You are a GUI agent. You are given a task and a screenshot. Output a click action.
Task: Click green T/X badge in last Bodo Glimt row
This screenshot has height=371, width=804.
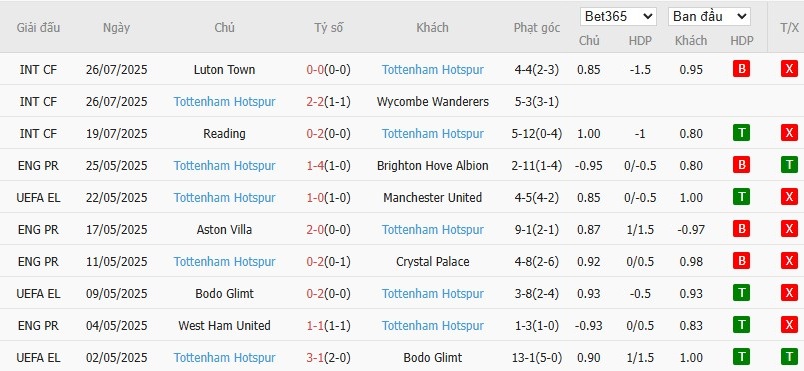789,357
